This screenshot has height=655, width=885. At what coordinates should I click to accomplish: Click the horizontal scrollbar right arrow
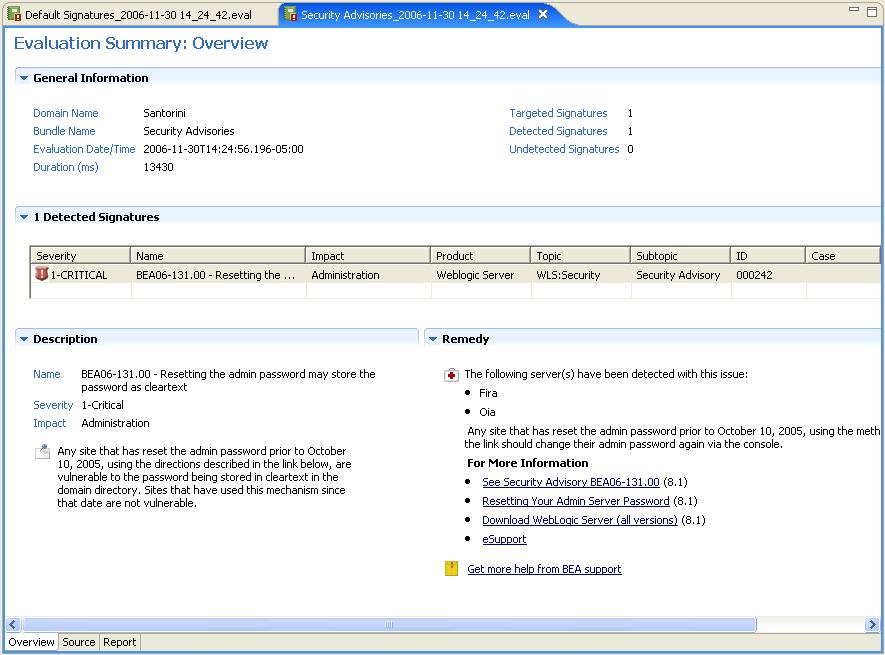point(872,625)
